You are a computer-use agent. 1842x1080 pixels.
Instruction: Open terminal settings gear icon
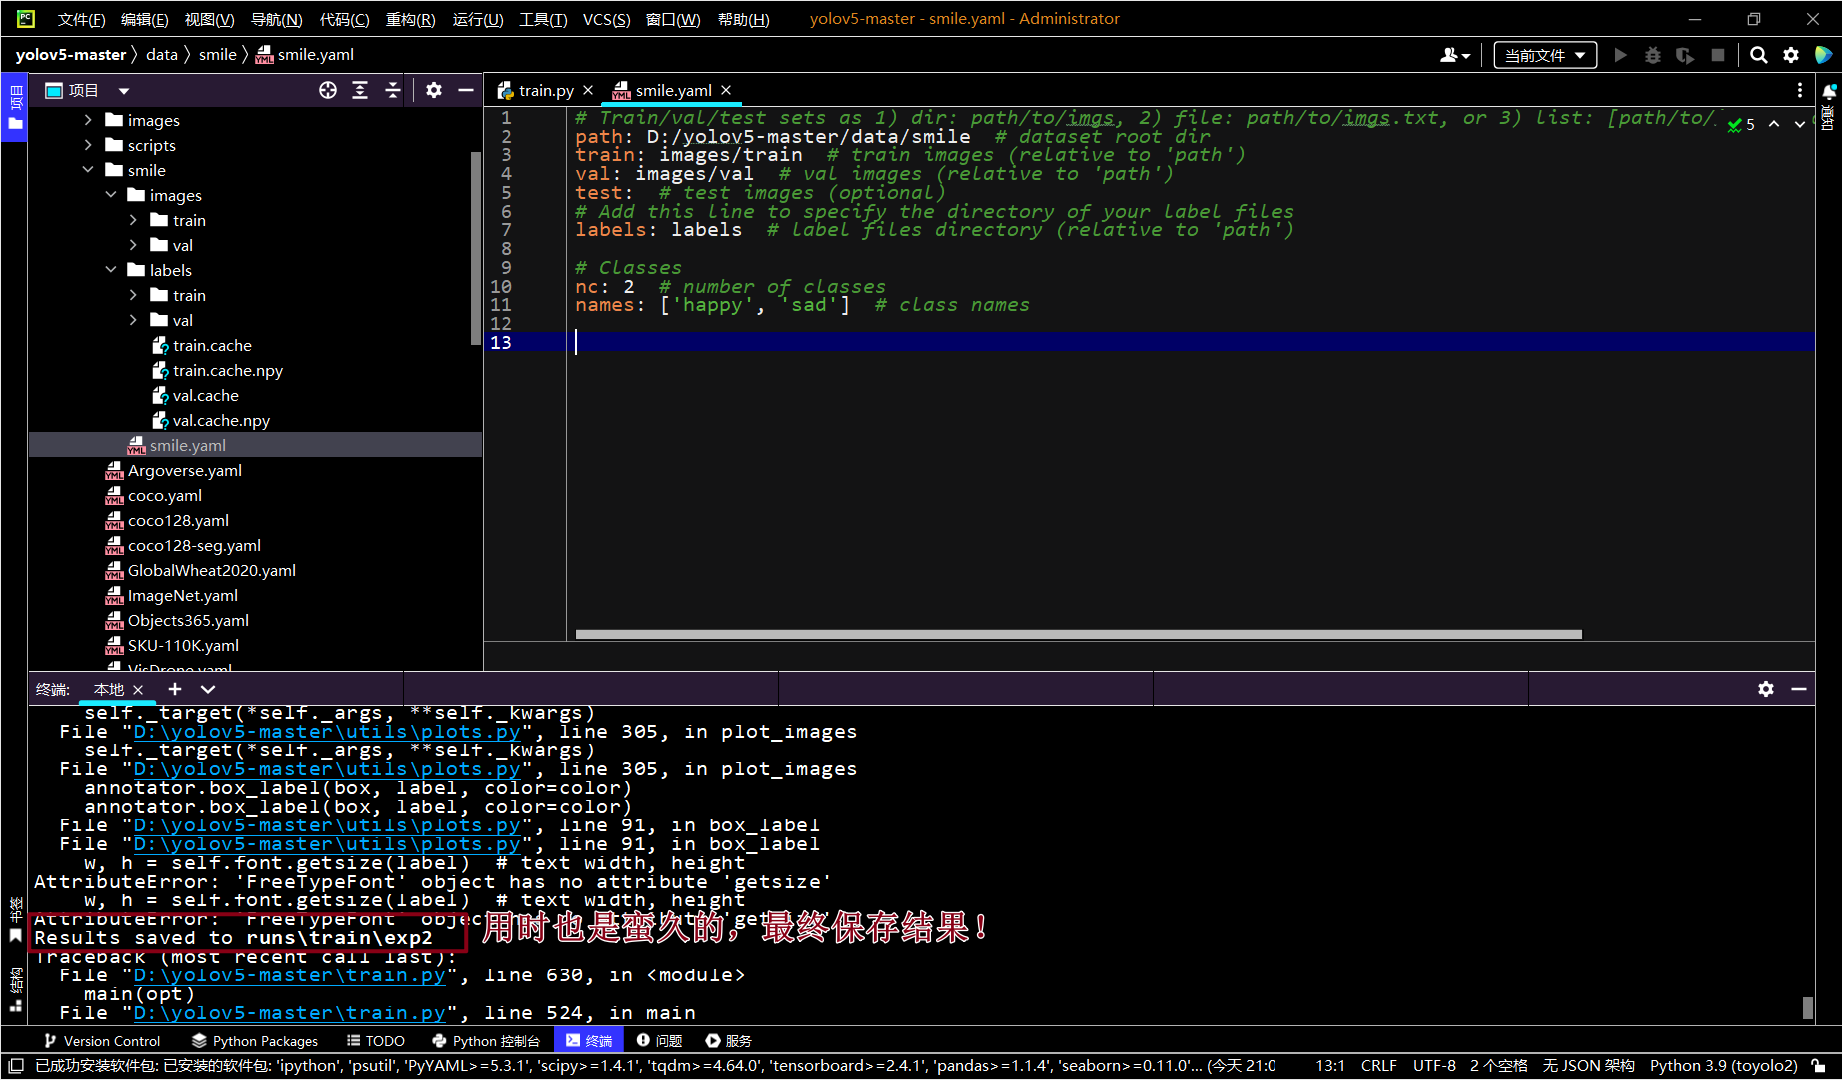point(1766,689)
